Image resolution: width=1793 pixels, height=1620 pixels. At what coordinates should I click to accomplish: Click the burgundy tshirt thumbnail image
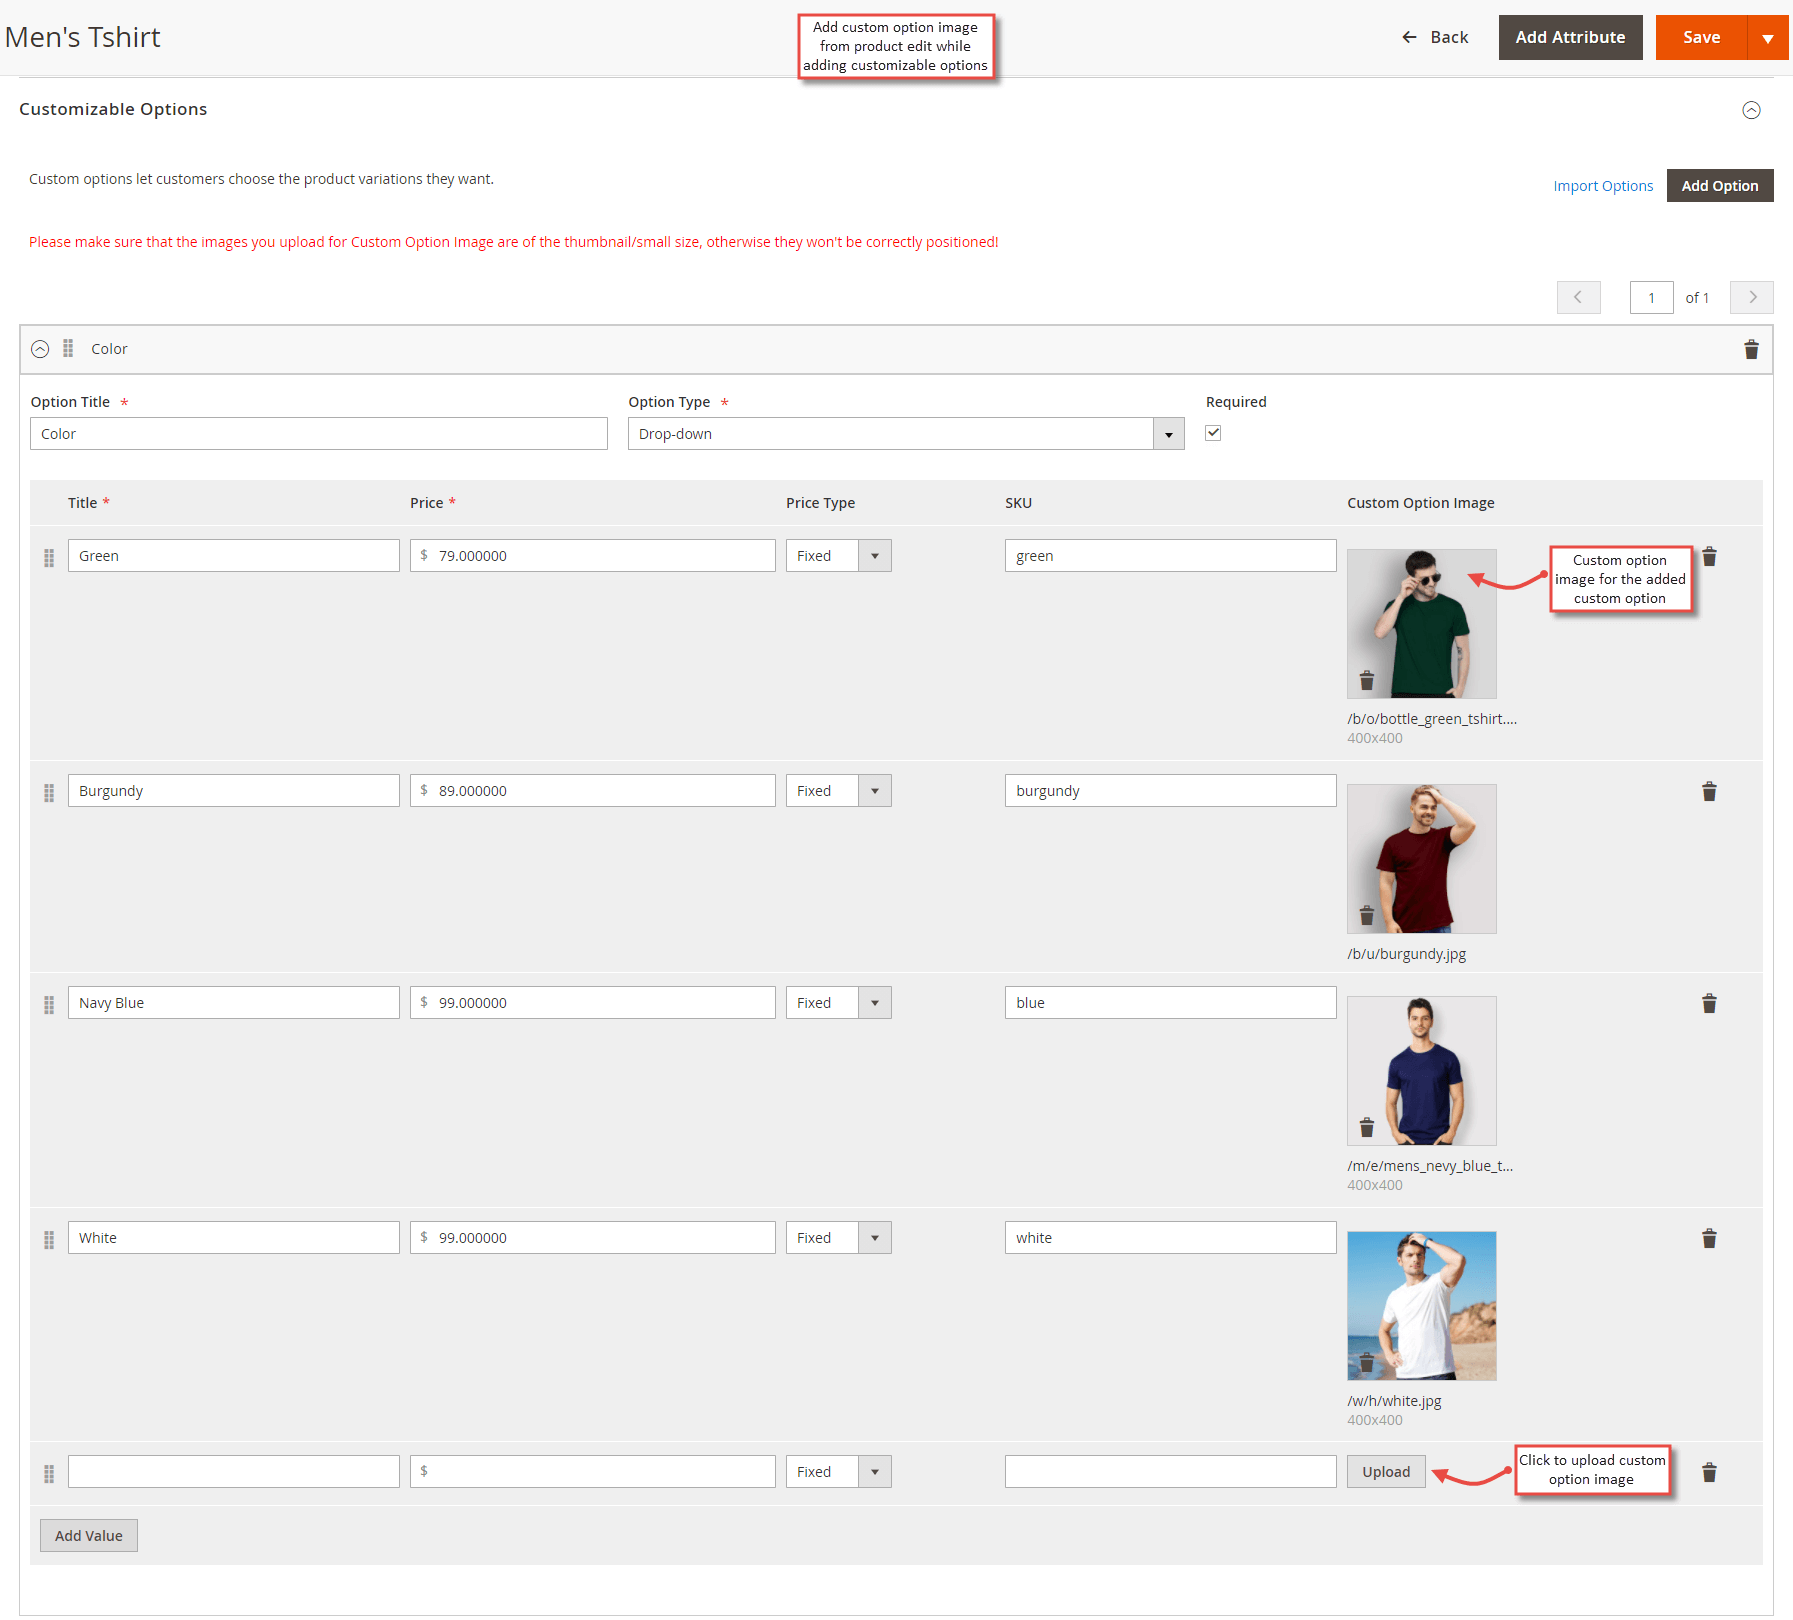point(1422,858)
